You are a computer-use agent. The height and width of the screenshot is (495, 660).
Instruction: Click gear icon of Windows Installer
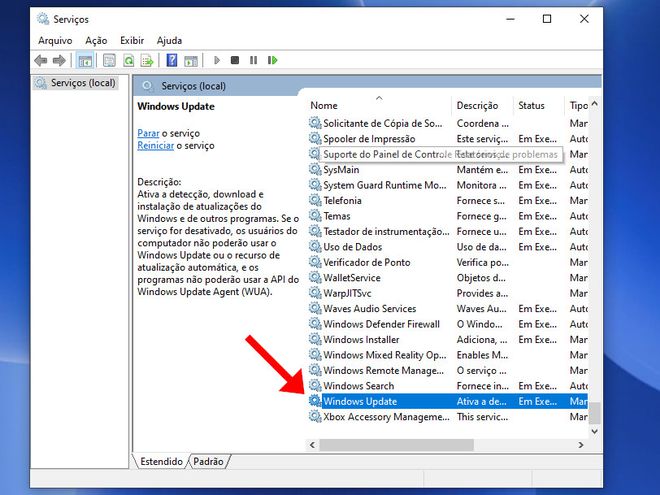click(315, 339)
